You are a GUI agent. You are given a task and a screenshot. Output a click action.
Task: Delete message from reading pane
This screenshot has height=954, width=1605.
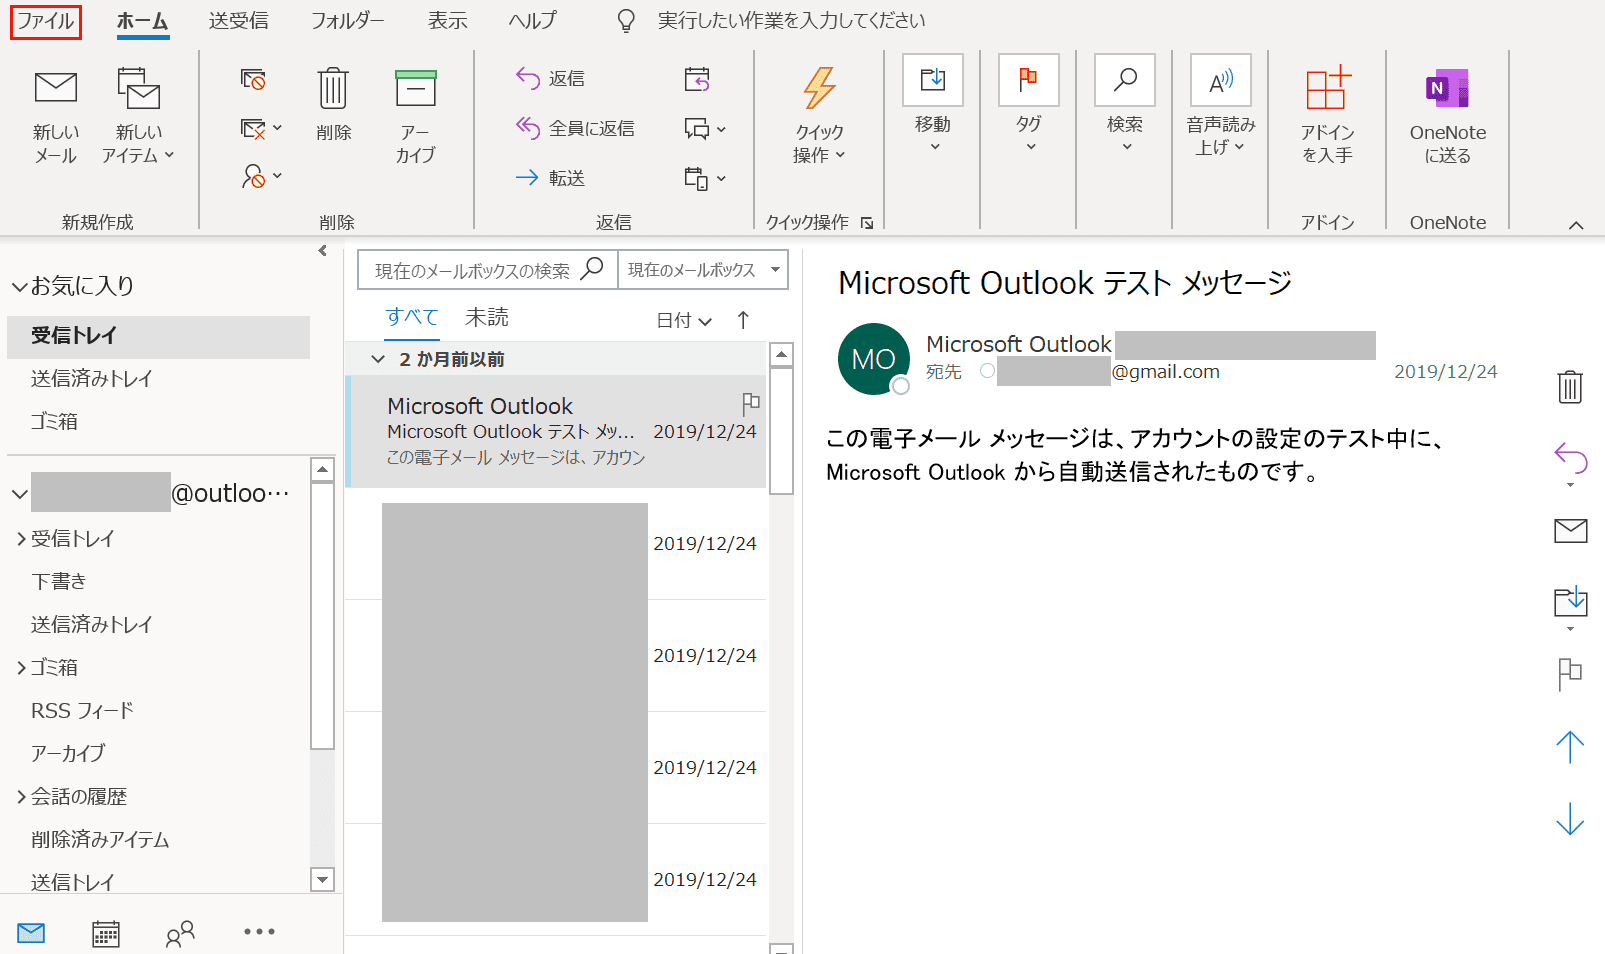pyautogui.click(x=1570, y=386)
